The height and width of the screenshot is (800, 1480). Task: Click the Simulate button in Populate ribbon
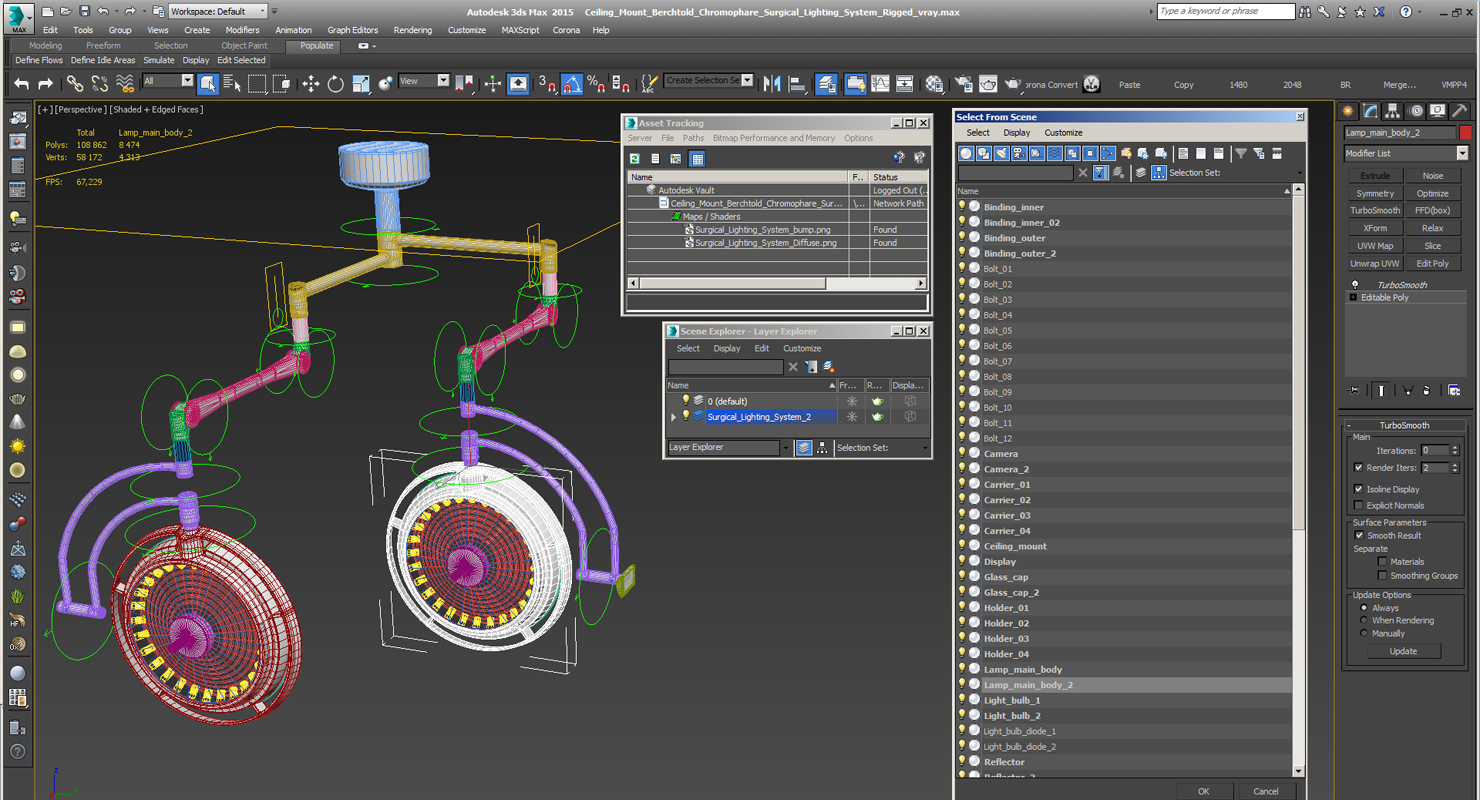tap(158, 60)
